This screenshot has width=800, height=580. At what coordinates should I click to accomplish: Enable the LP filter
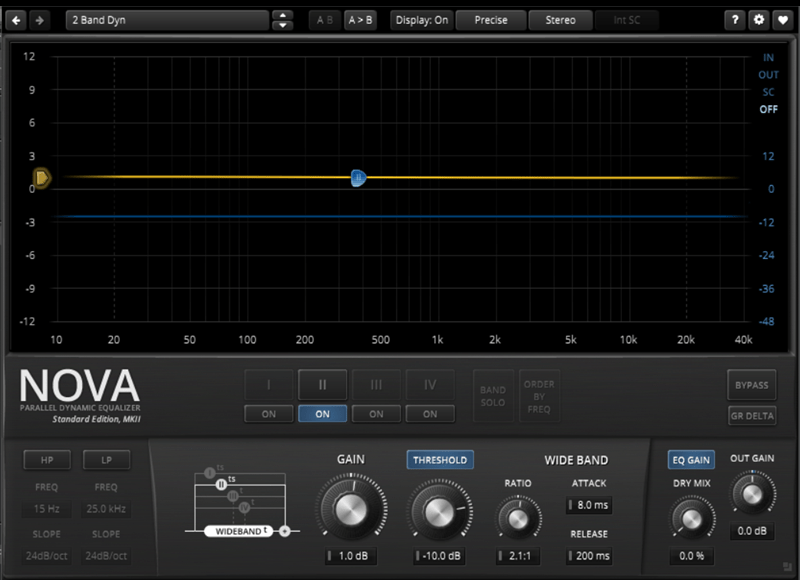point(106,460)
